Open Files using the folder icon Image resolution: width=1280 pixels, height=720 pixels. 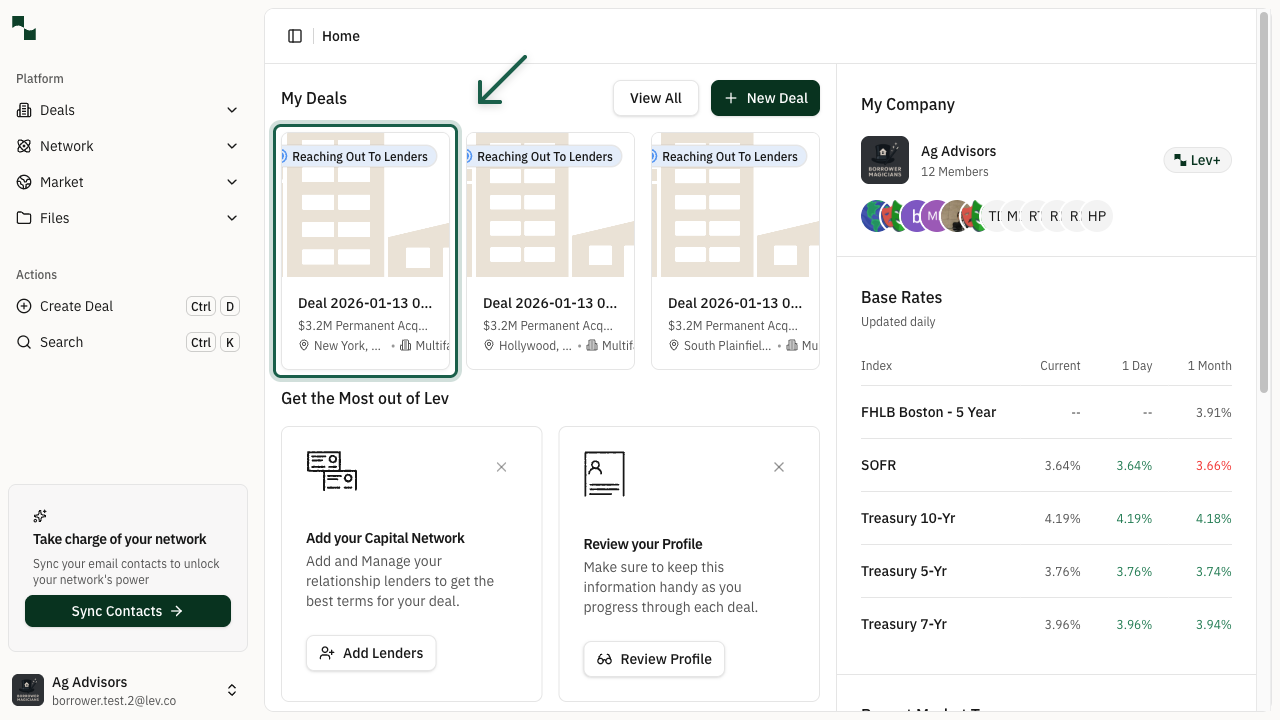coord(23,218)
